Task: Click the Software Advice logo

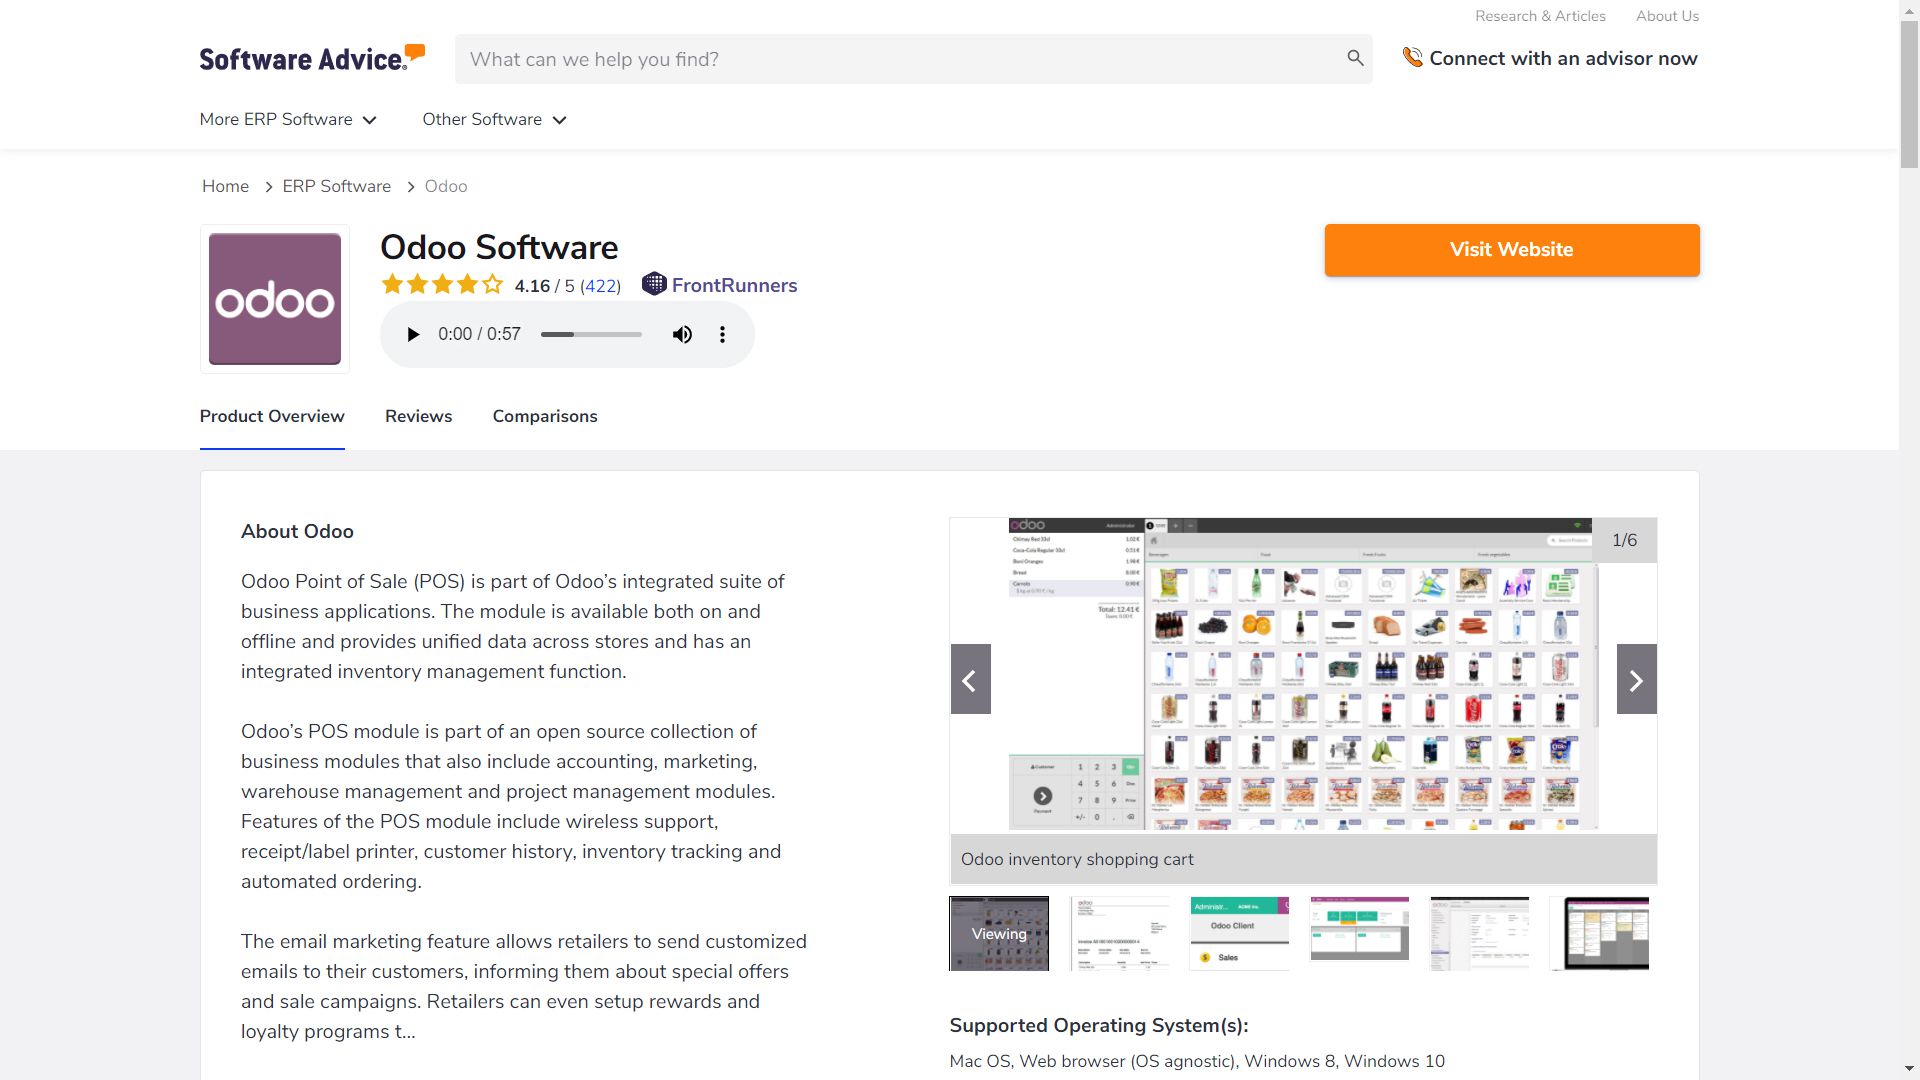Action: tap(312, 58)
